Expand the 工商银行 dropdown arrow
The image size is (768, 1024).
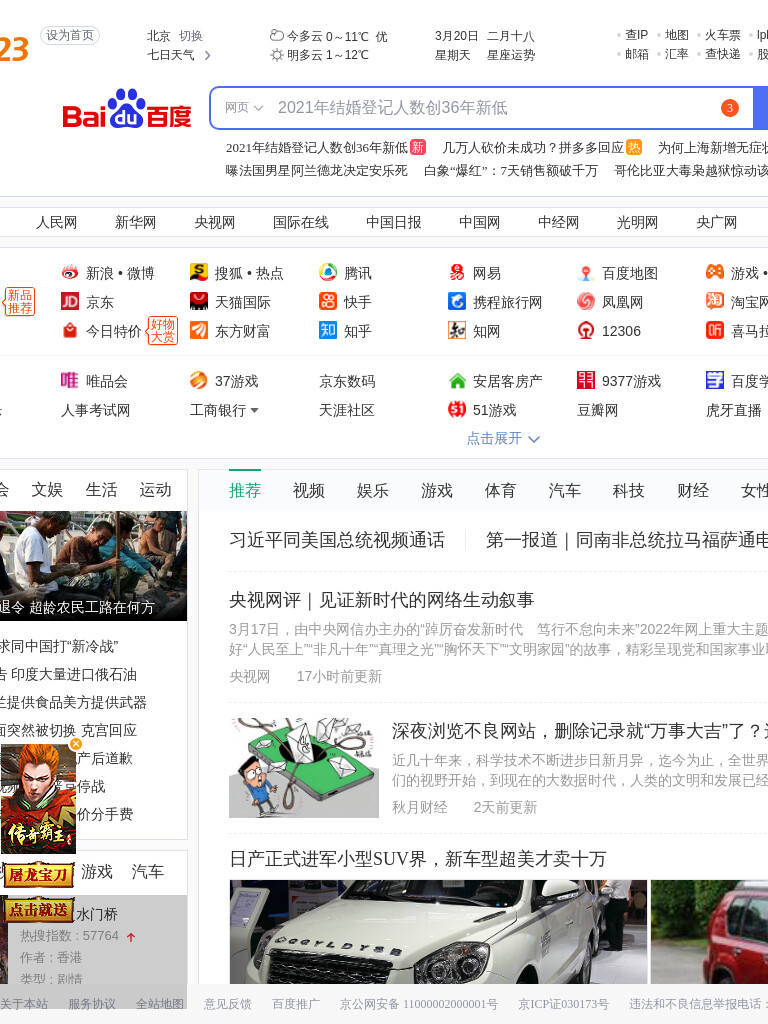tap(255, 410)
